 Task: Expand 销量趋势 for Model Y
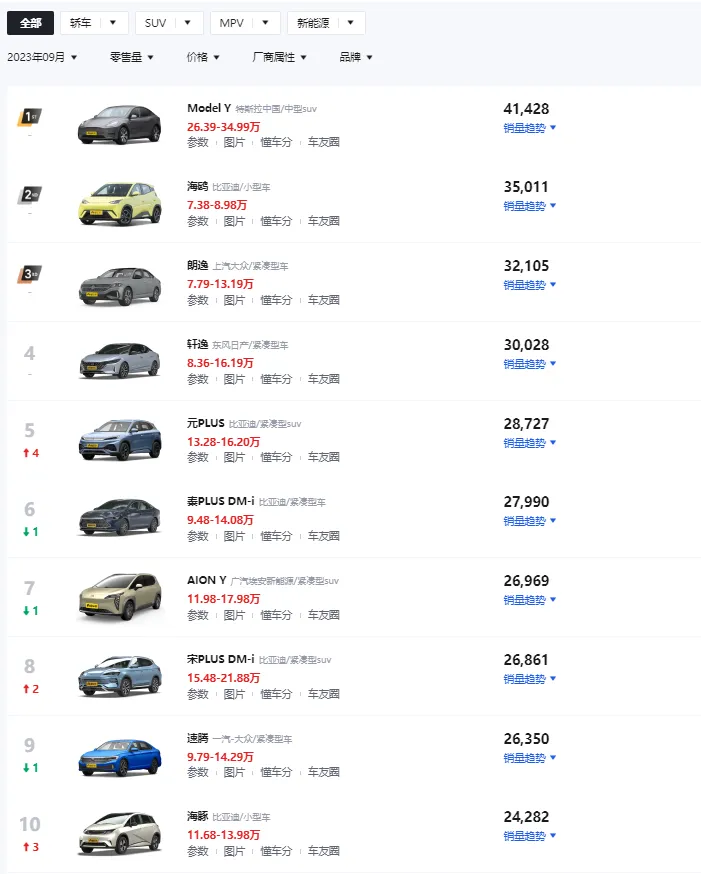pyautogui.click(x=529, y=128)
